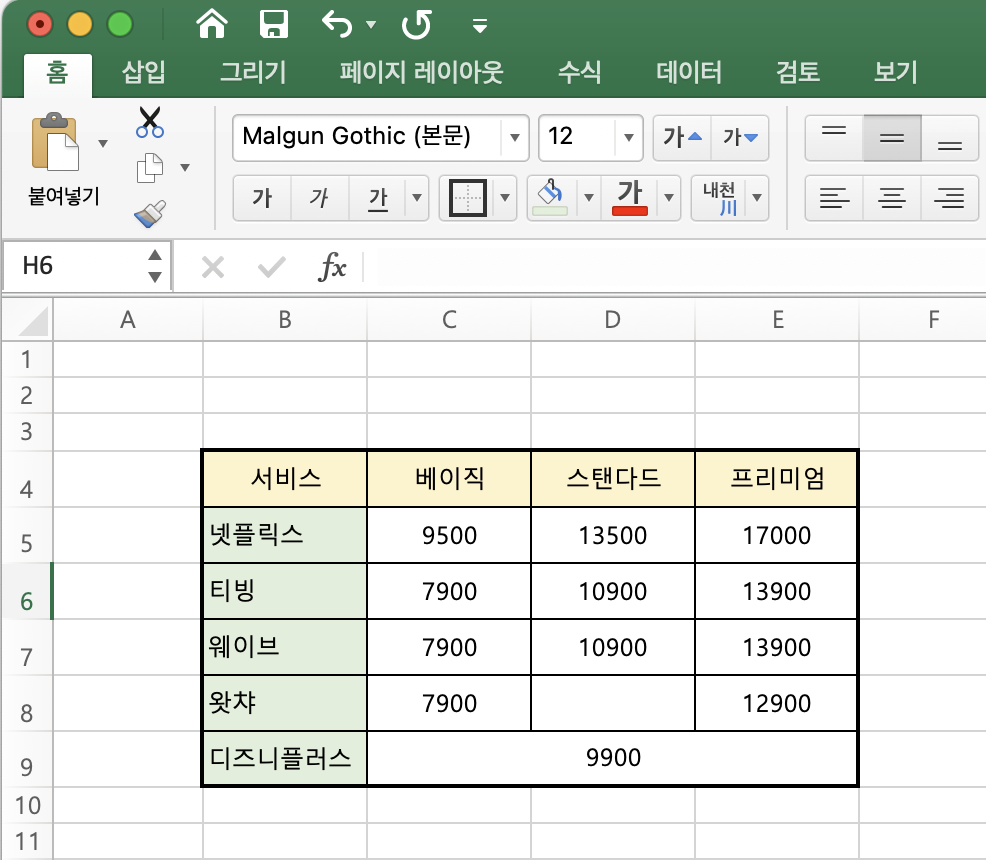This screenshot has height=860, width=986.
Task: Undo the last action
Action: pos(338,25)
